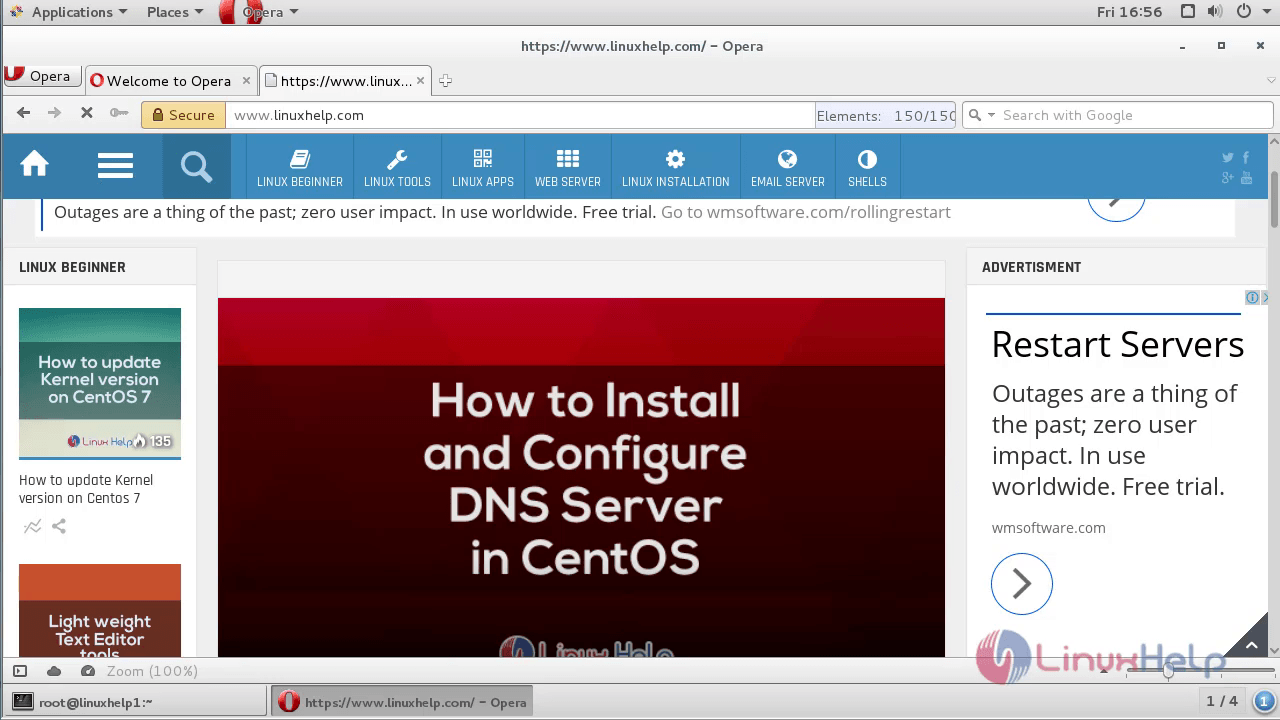The image size is (1280, 720).
Task: Click the key (password wand) icon
Action: [x=119, y=113]
